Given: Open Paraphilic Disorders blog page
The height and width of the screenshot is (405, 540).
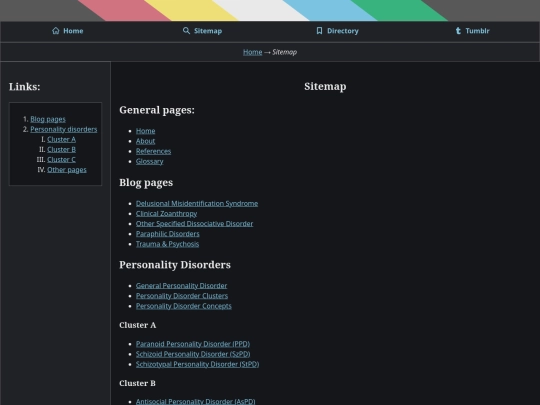Looking at the screenshot, I should pyautogui.click(x=167, y=234).
